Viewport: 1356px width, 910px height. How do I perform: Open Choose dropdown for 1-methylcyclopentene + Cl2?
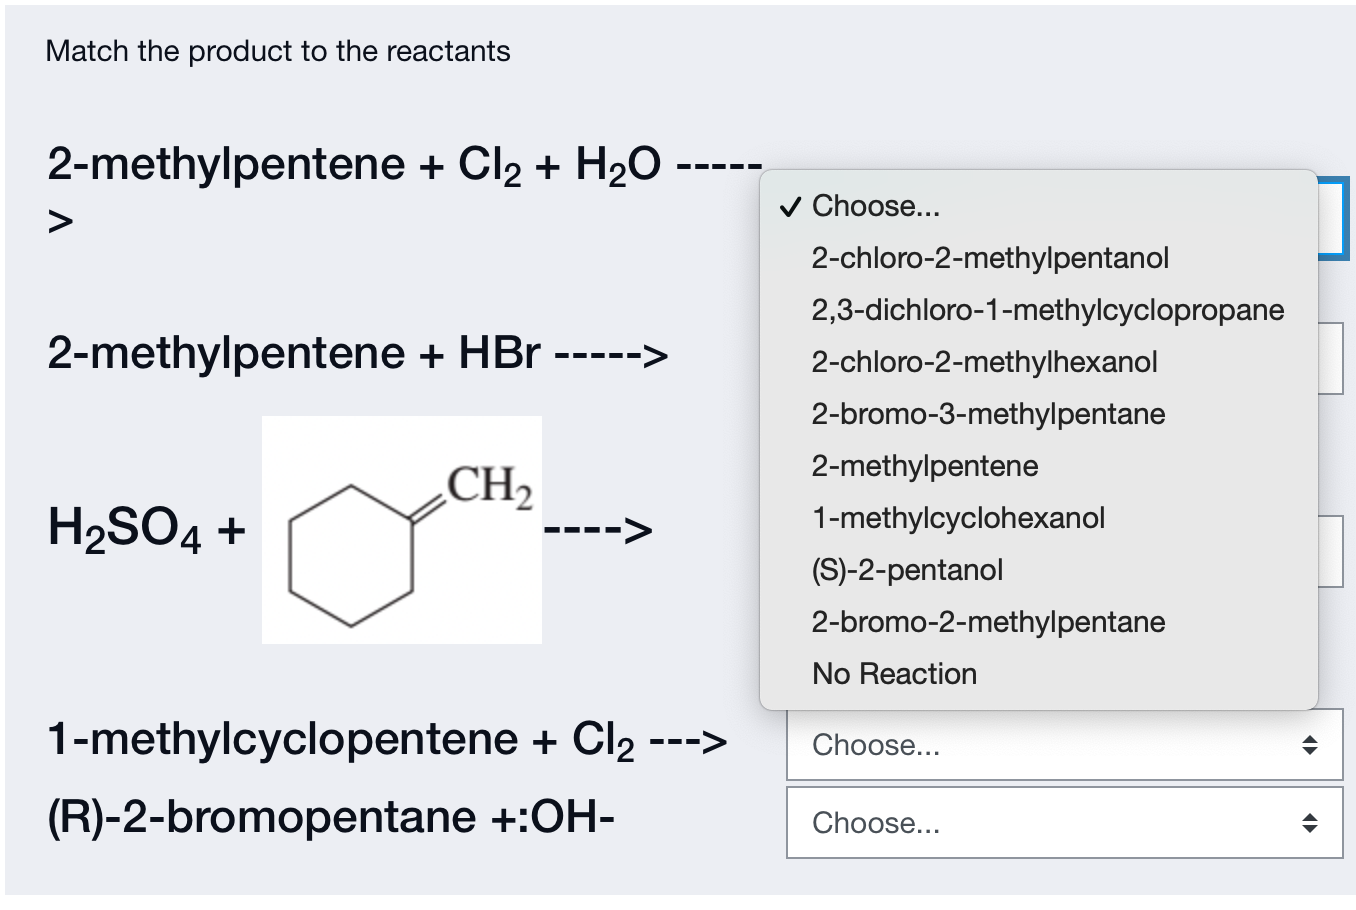pyautogui.click(x=1064, y=745)
